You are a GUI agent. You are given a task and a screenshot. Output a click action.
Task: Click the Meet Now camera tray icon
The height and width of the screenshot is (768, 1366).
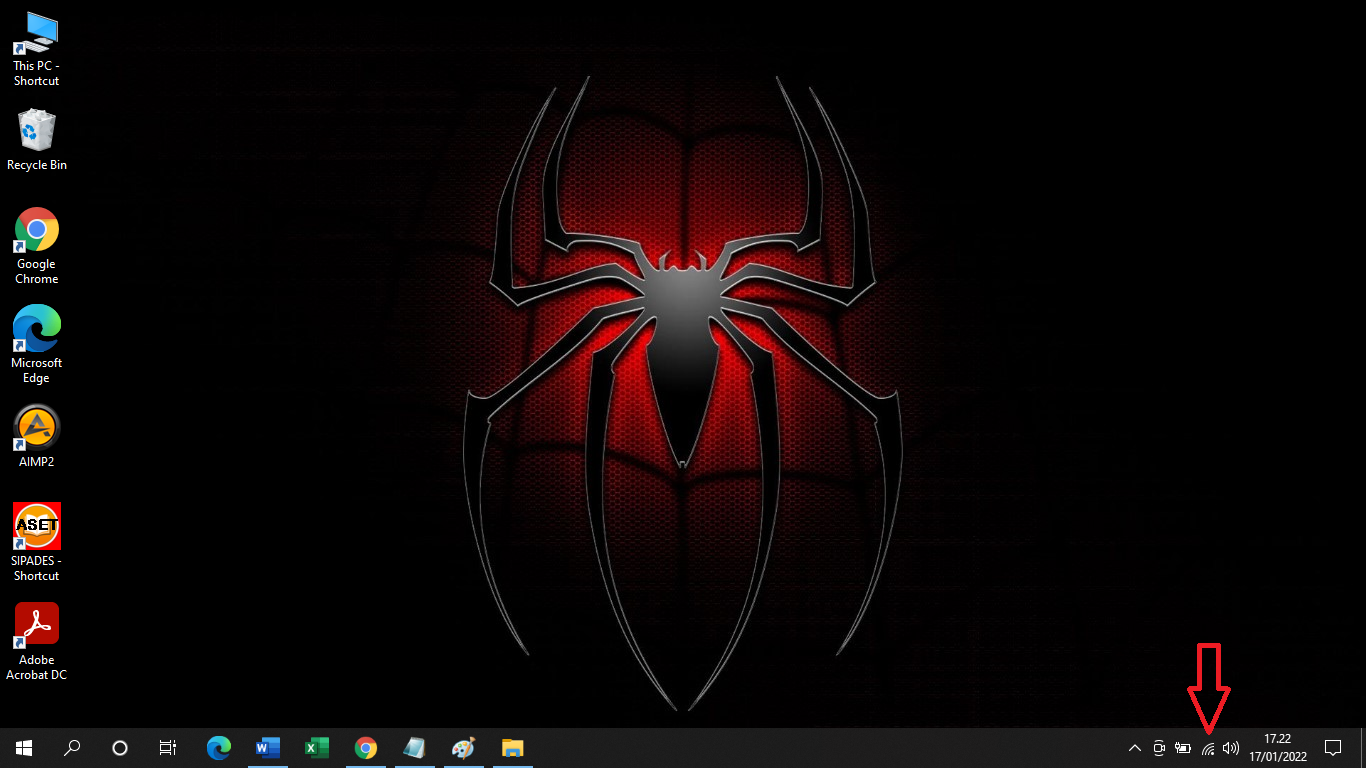(x=1159, y=748)
